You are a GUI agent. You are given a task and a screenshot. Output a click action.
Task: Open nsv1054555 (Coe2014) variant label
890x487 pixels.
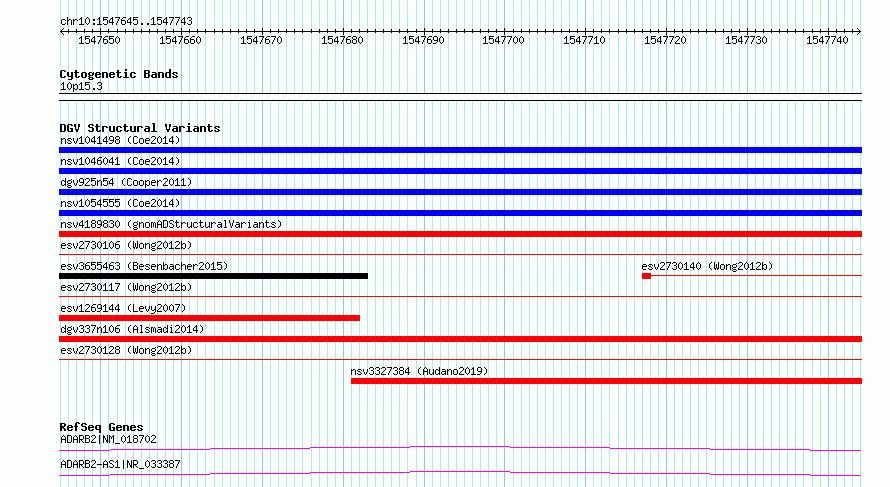pos(120,203)
